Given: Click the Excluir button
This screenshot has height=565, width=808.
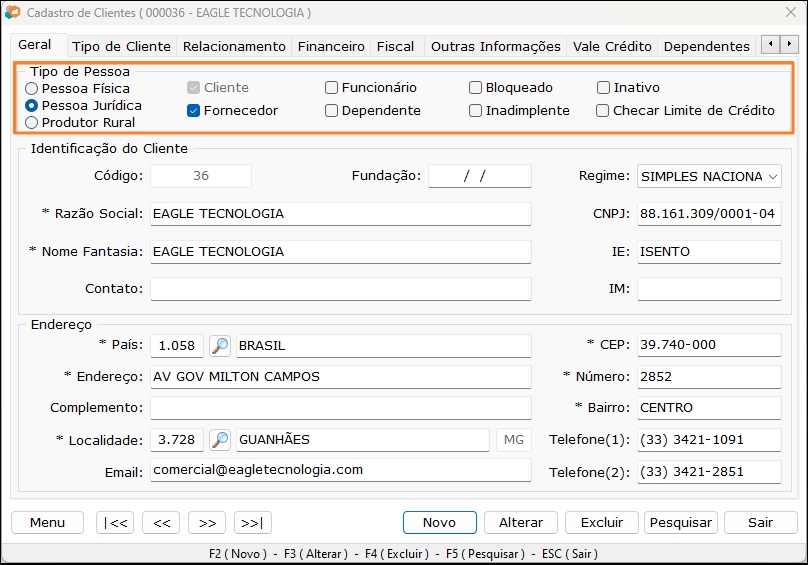Looking at the screenshot, I should point(602,523).
